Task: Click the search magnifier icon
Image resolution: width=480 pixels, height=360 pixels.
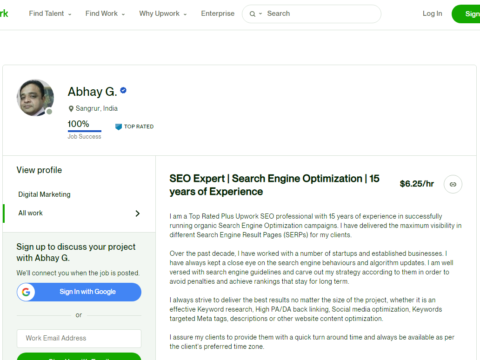Action: pos(252,14)
